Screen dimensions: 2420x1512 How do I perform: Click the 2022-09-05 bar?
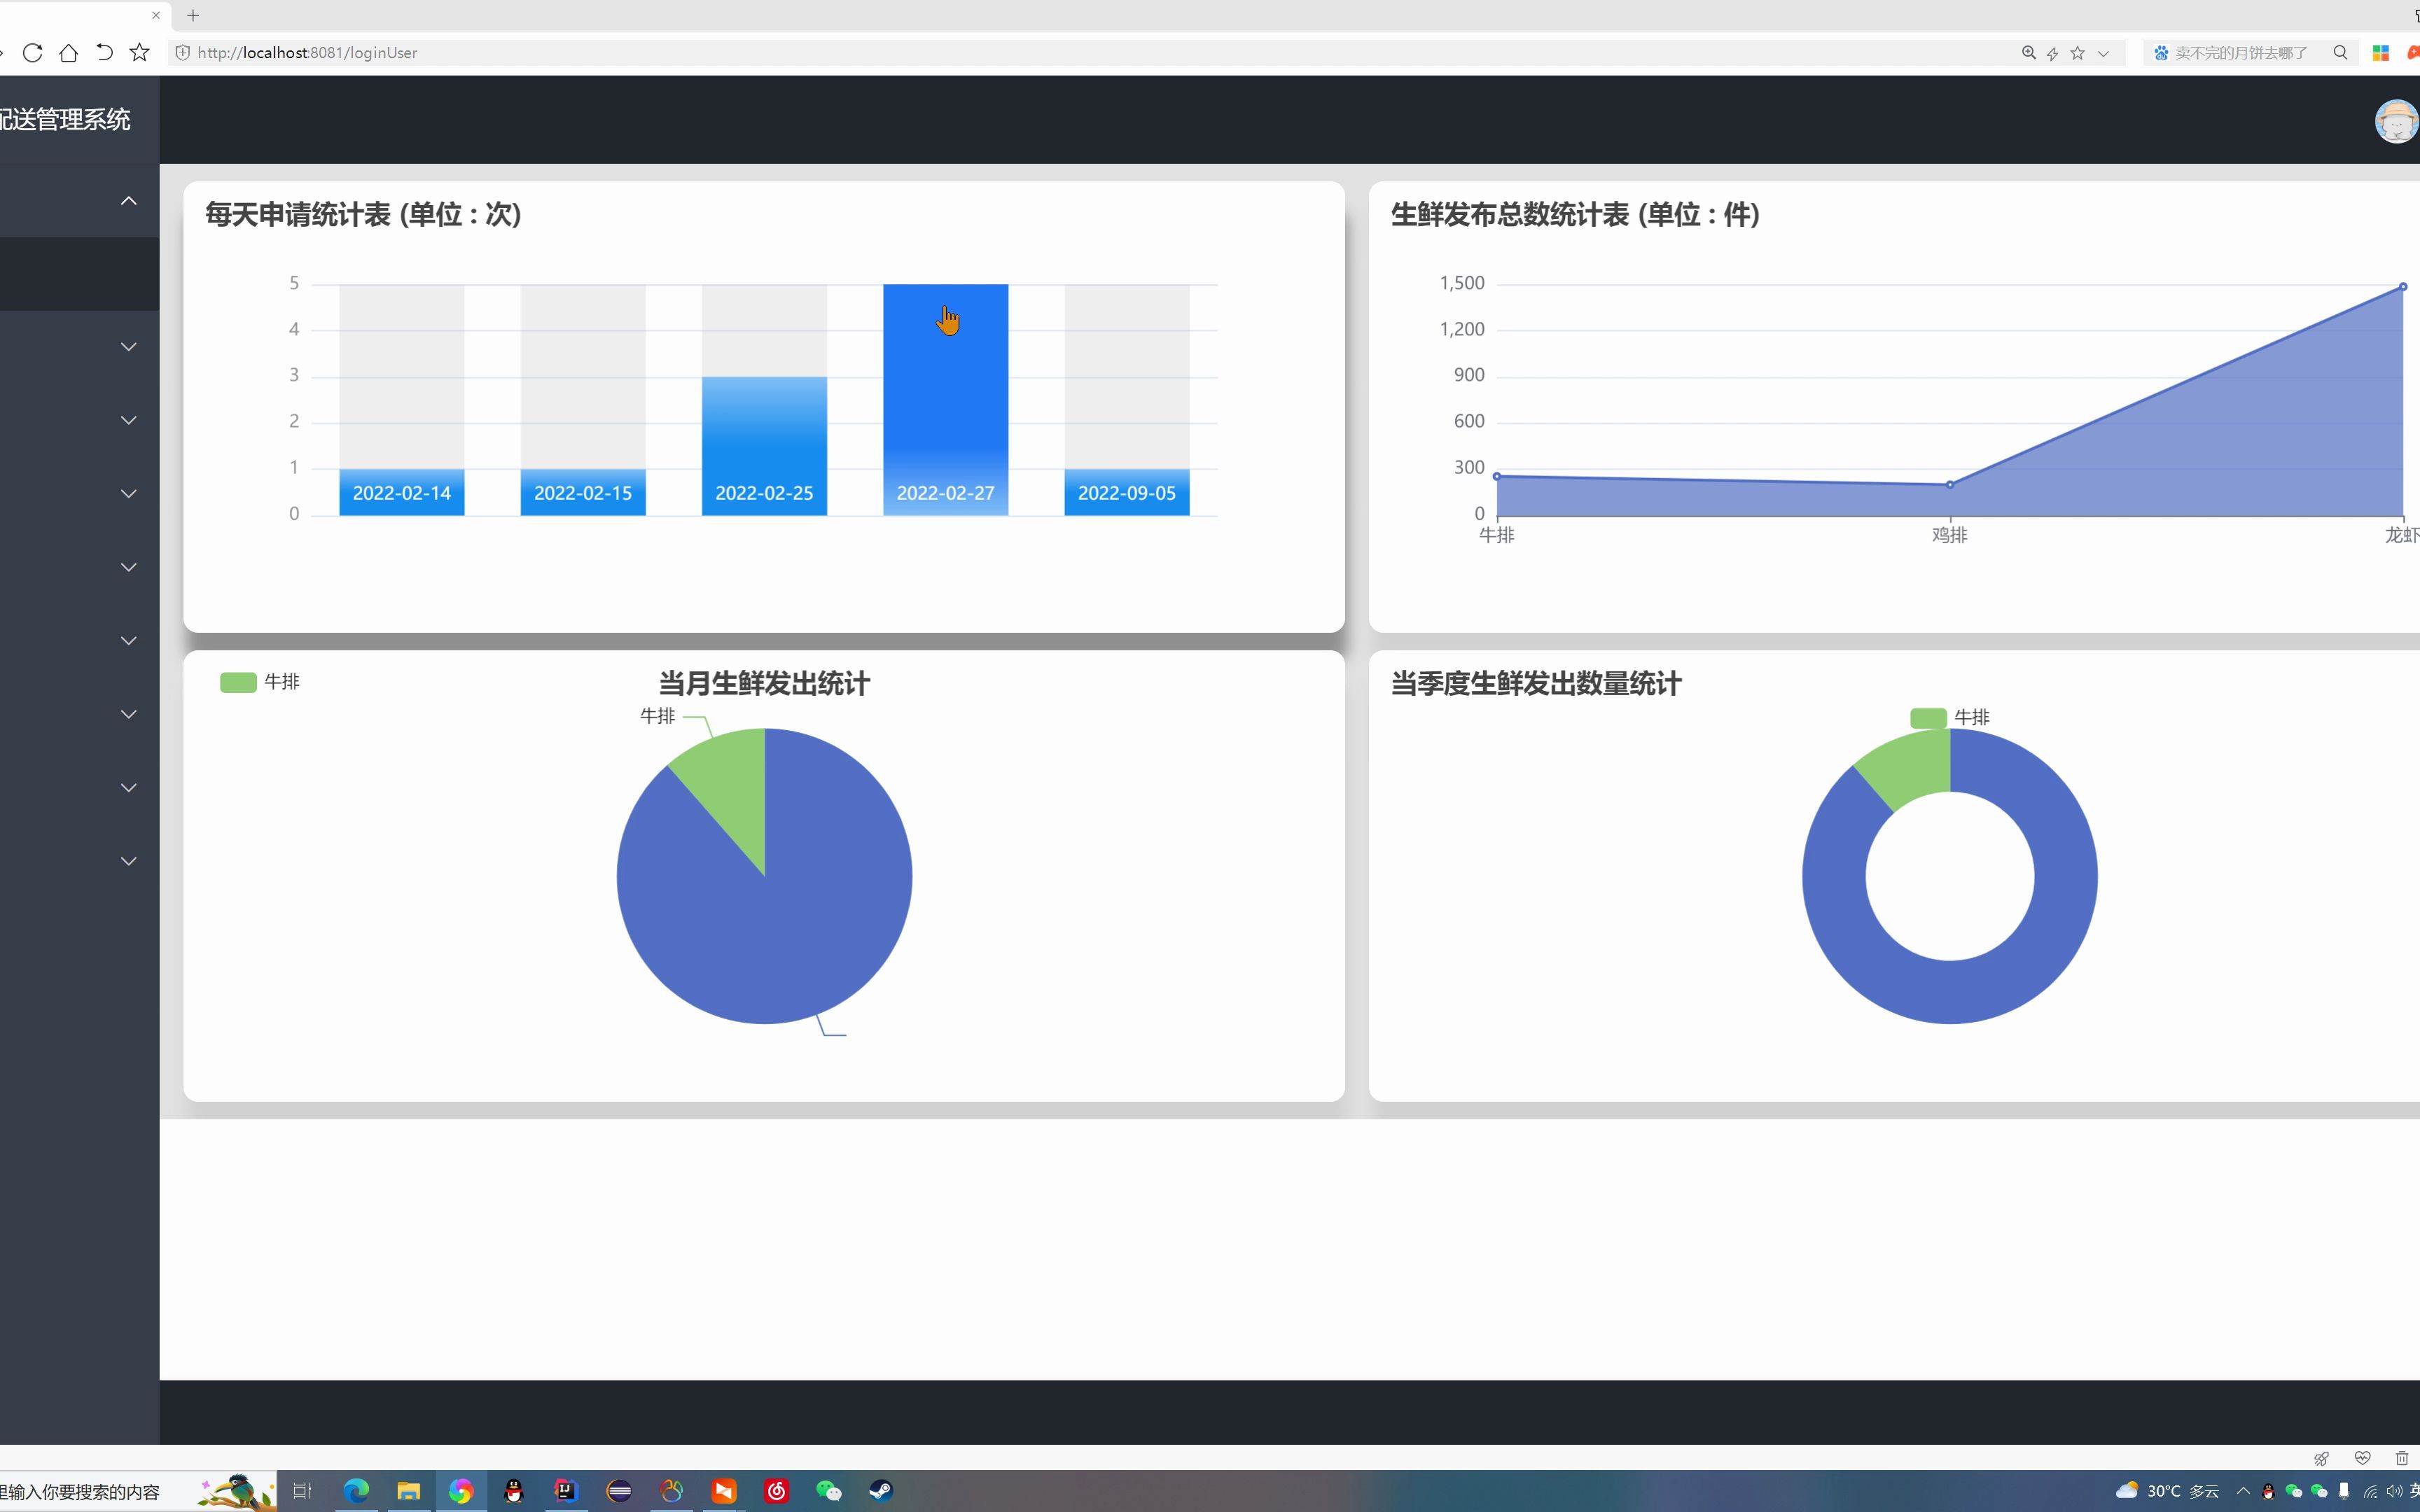1126,492
